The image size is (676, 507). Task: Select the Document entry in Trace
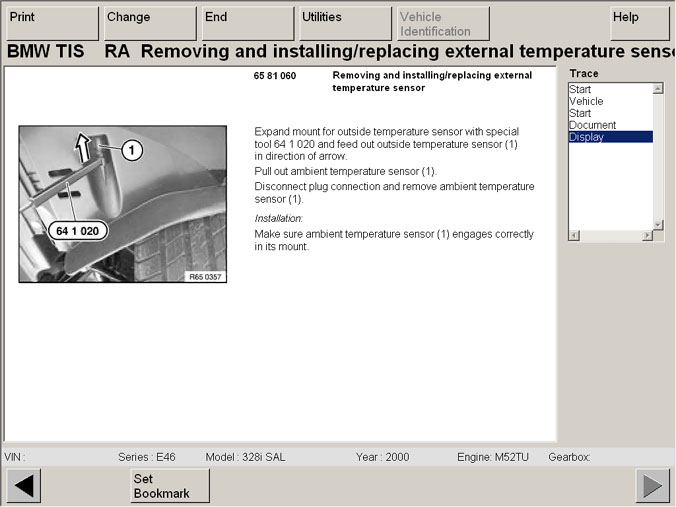point(610,125)
